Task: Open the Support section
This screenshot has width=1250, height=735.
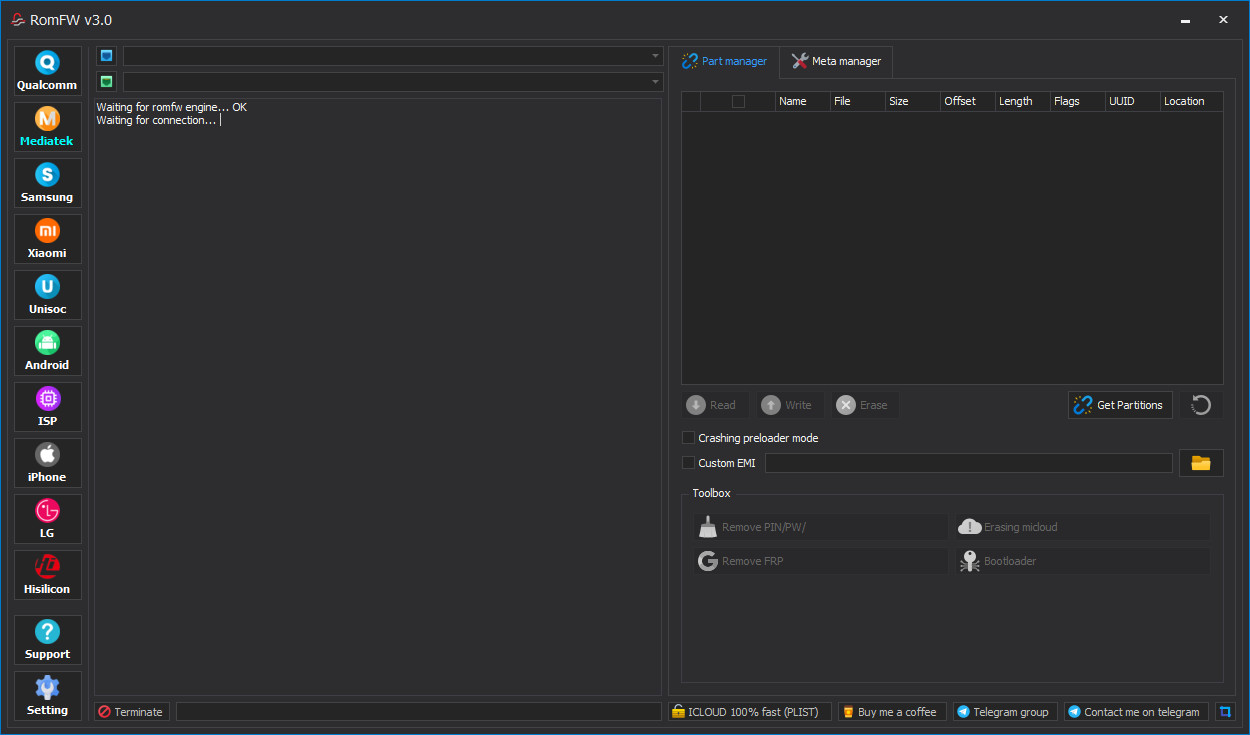Action: (47, 640)
